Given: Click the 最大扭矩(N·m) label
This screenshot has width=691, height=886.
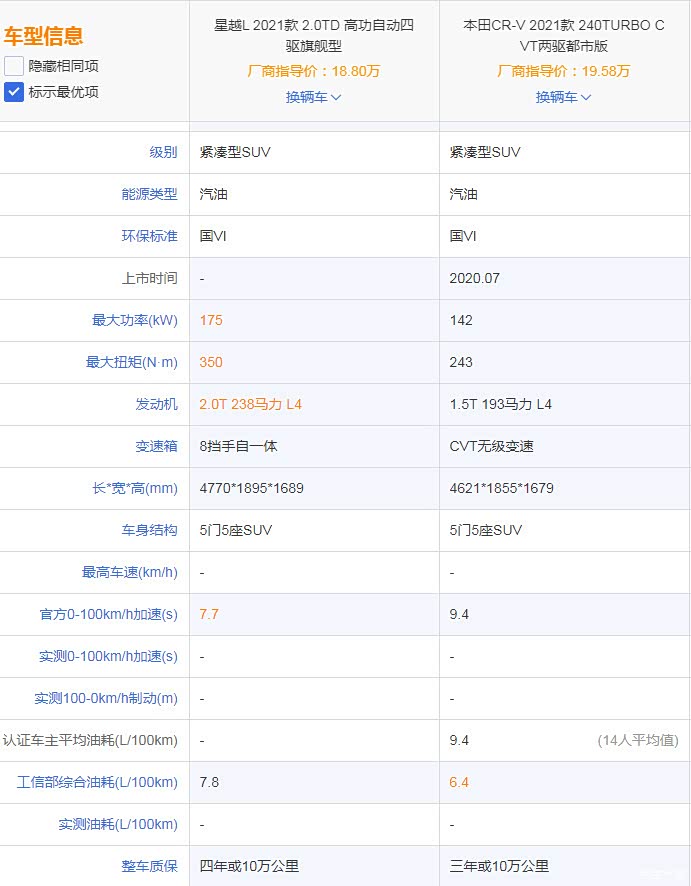Looking at the screenshot, I should point(131,362).
